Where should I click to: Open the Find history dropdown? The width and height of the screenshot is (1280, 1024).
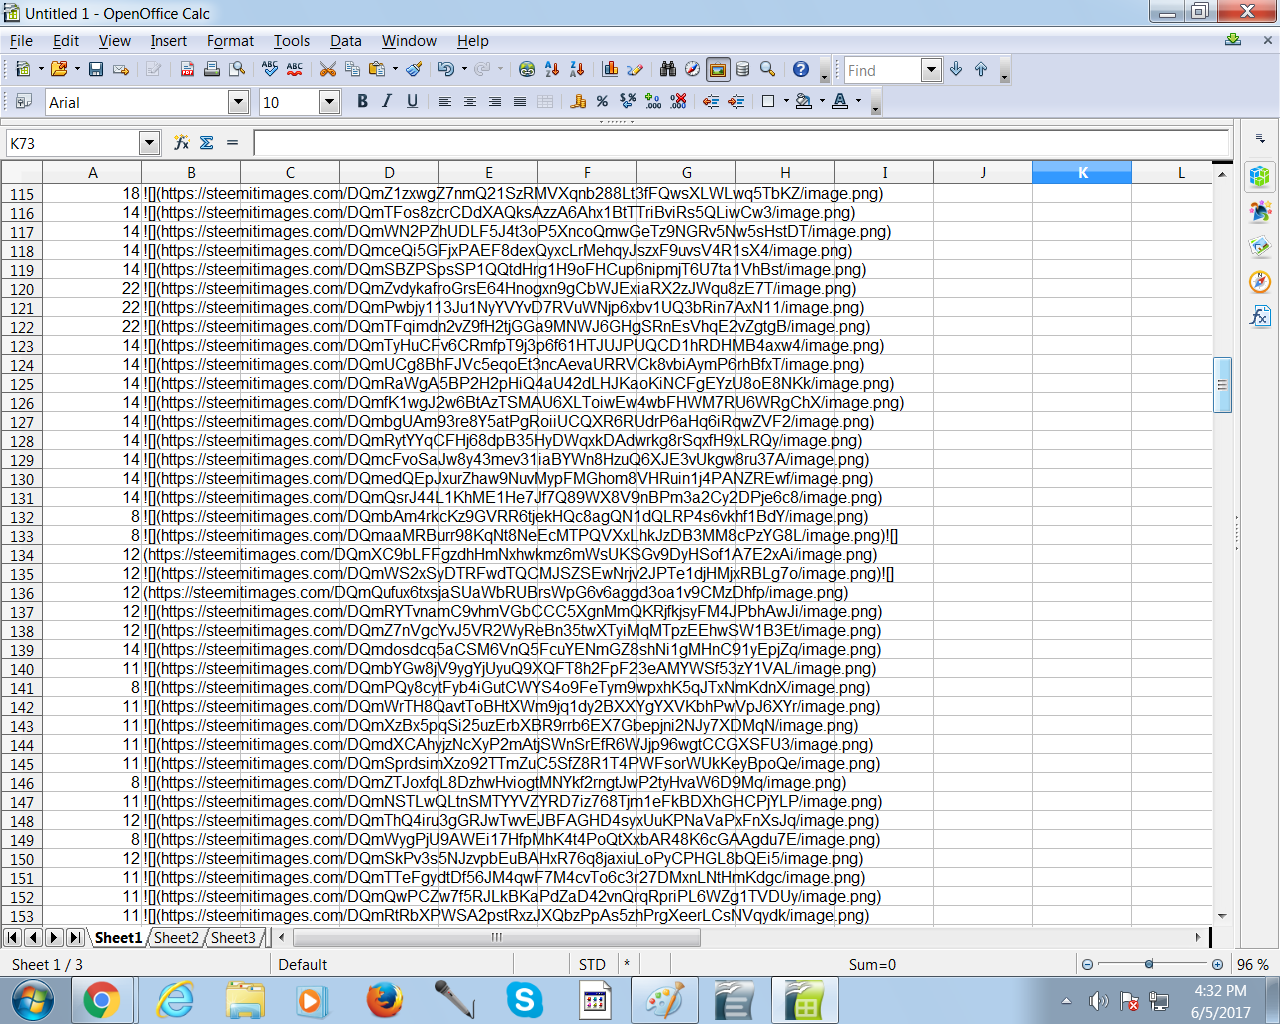[931, 70]
